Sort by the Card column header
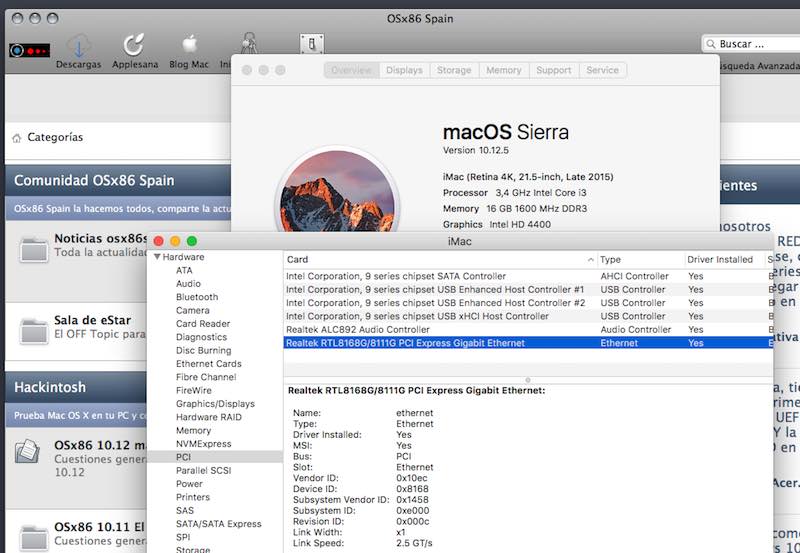The width and height of the screenshot is (800, 553). coord(440,259)
